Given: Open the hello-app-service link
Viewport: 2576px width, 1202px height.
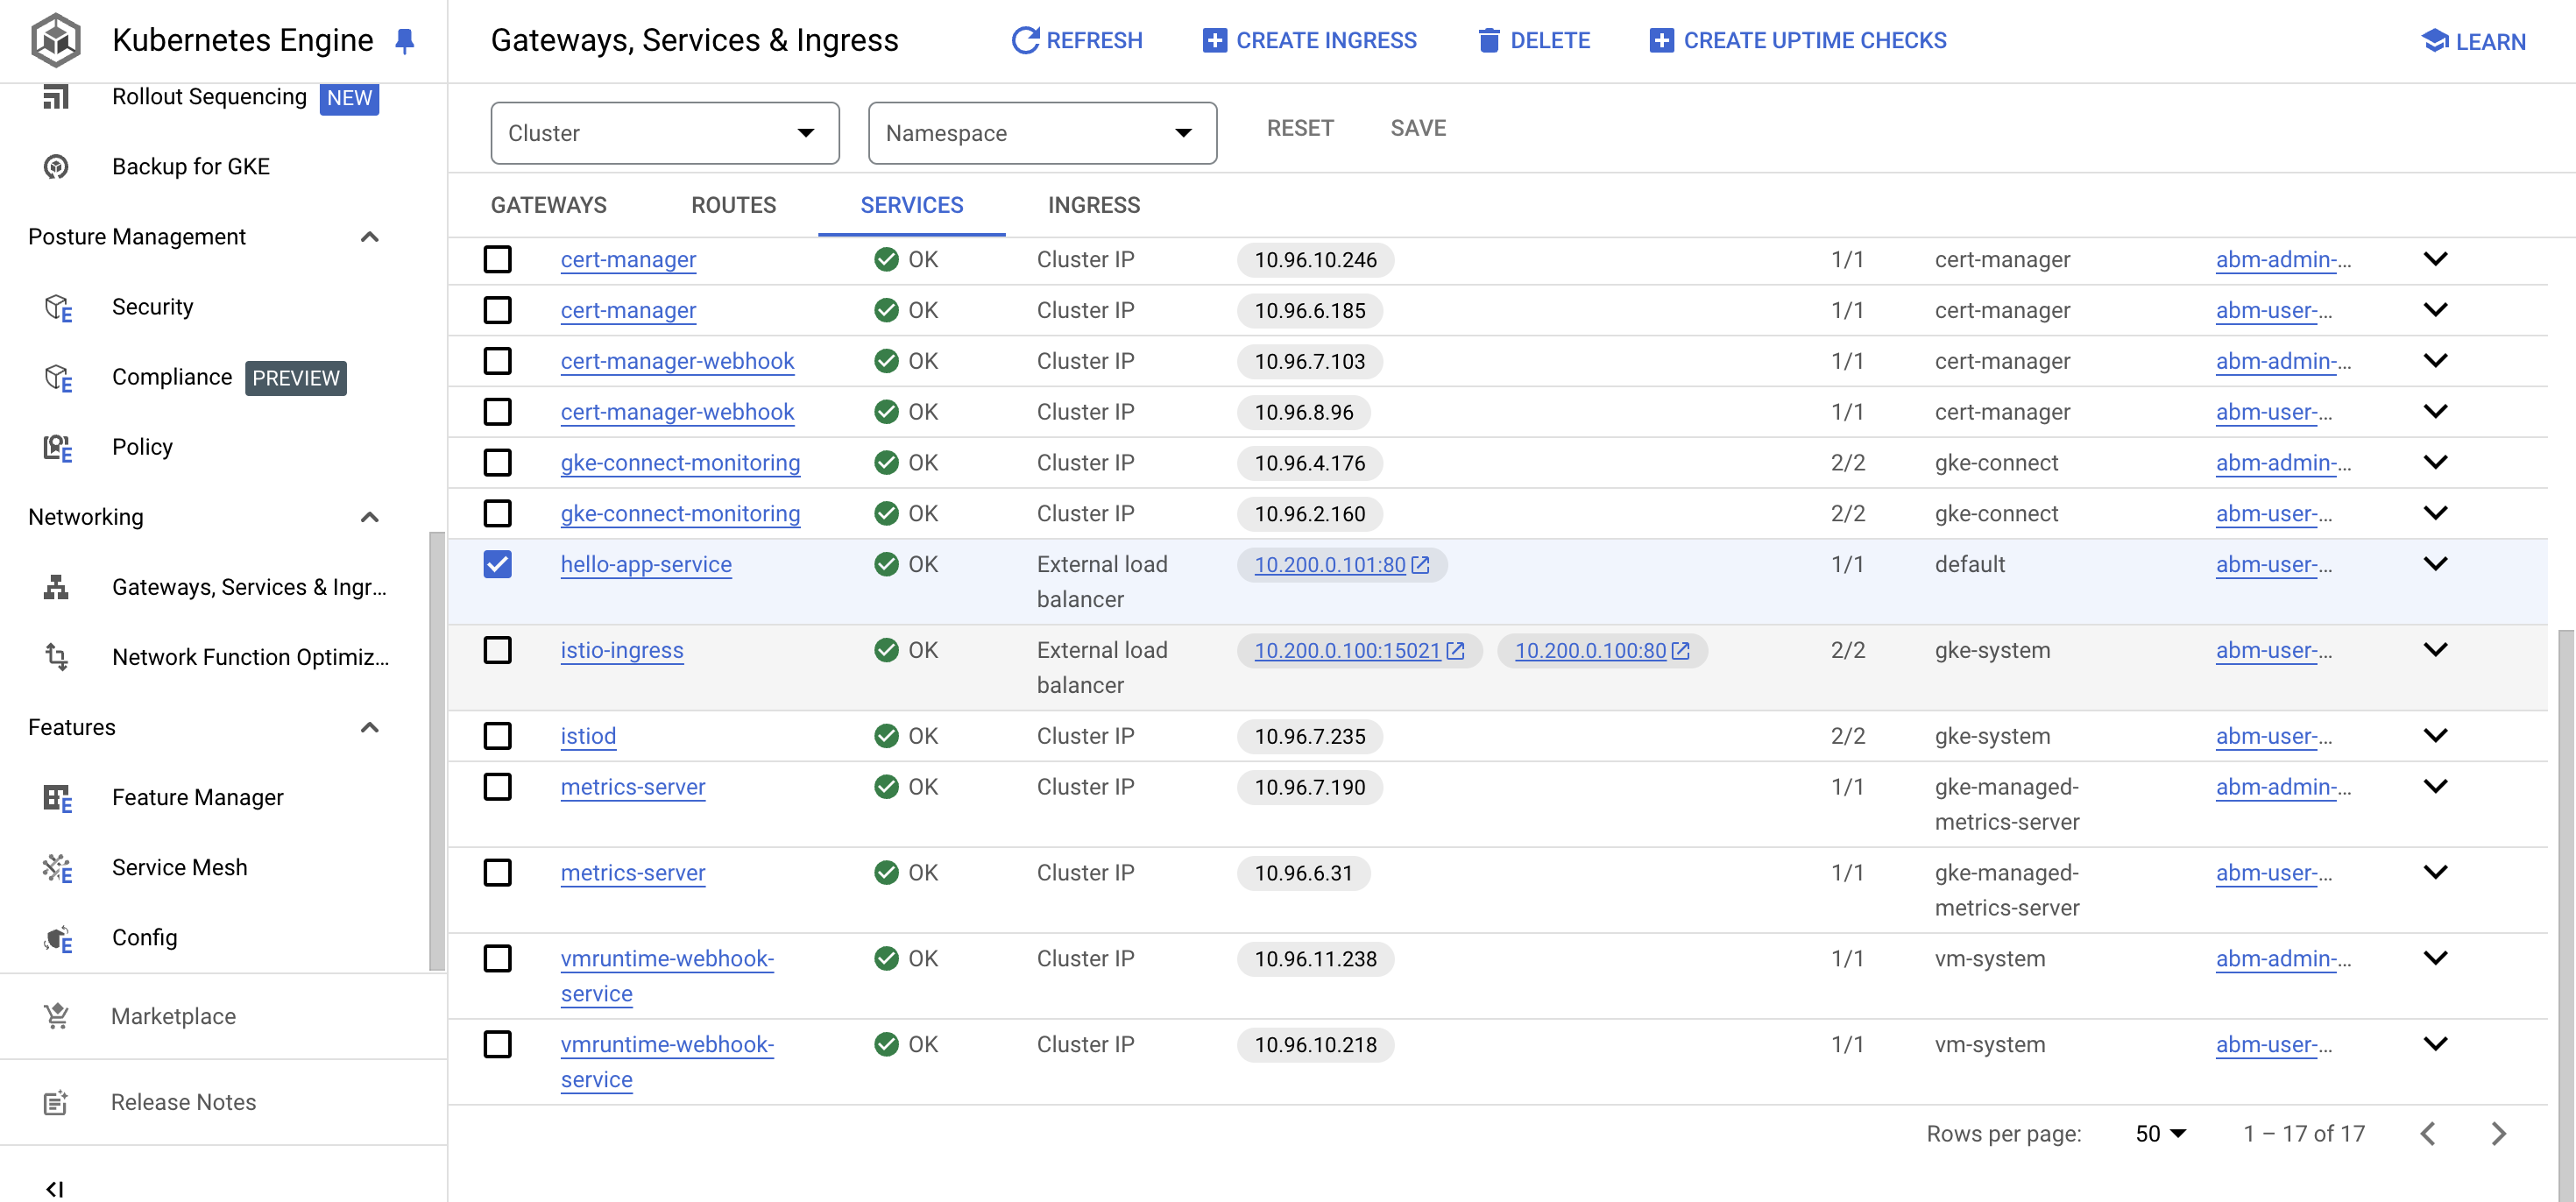Looking at the screenshot, I should tap(646, 564).
